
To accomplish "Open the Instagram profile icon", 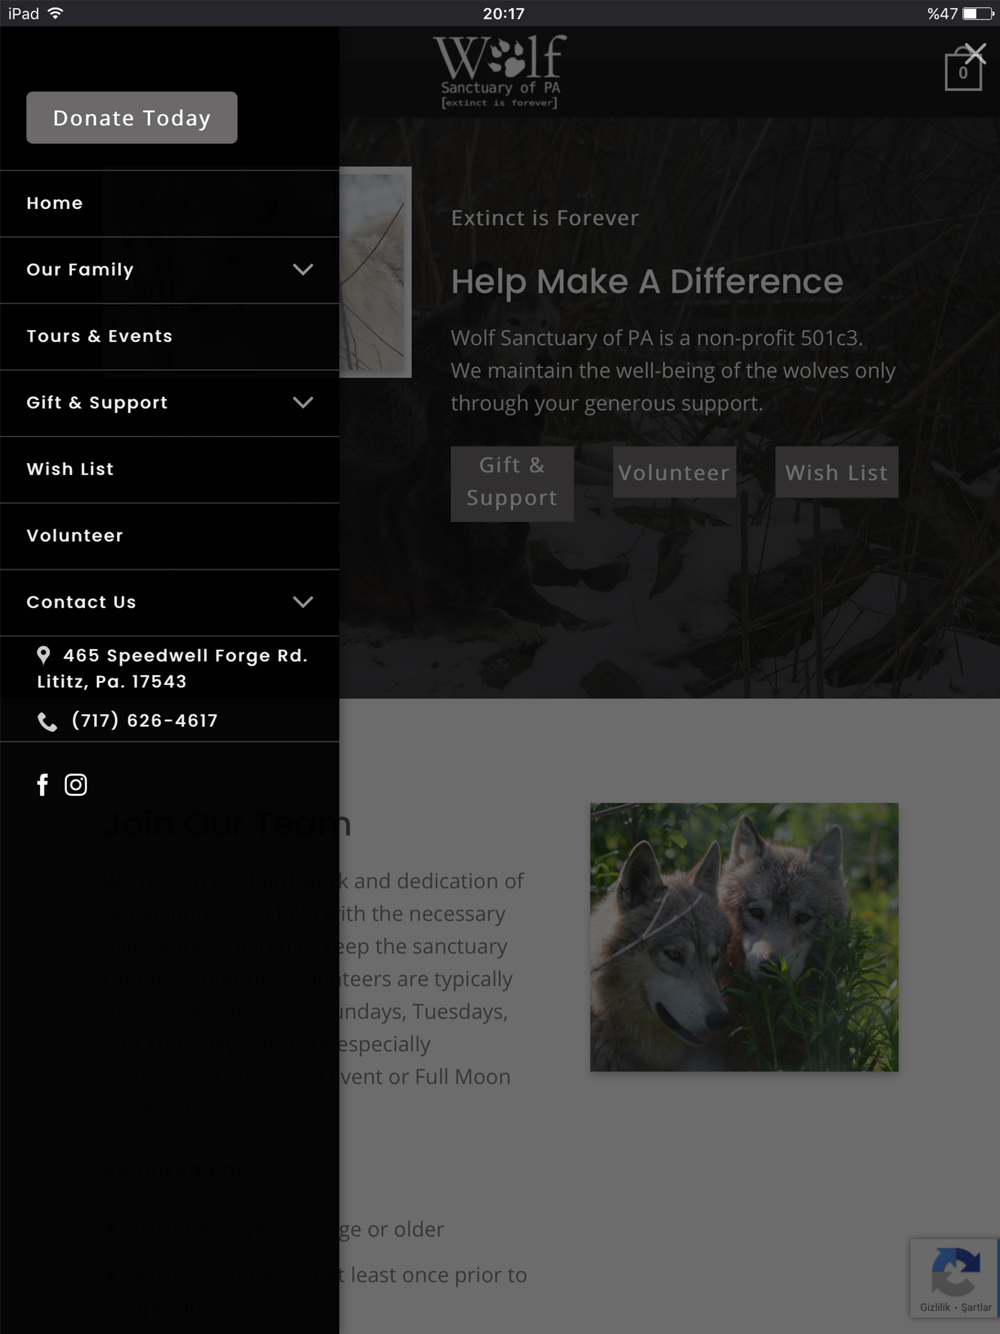I will tap(76, 785).
